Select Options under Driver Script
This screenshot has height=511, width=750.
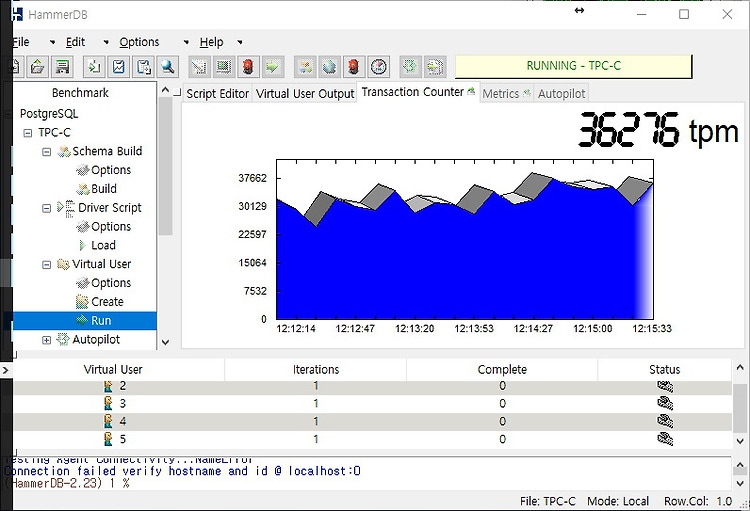pos(111,227)
